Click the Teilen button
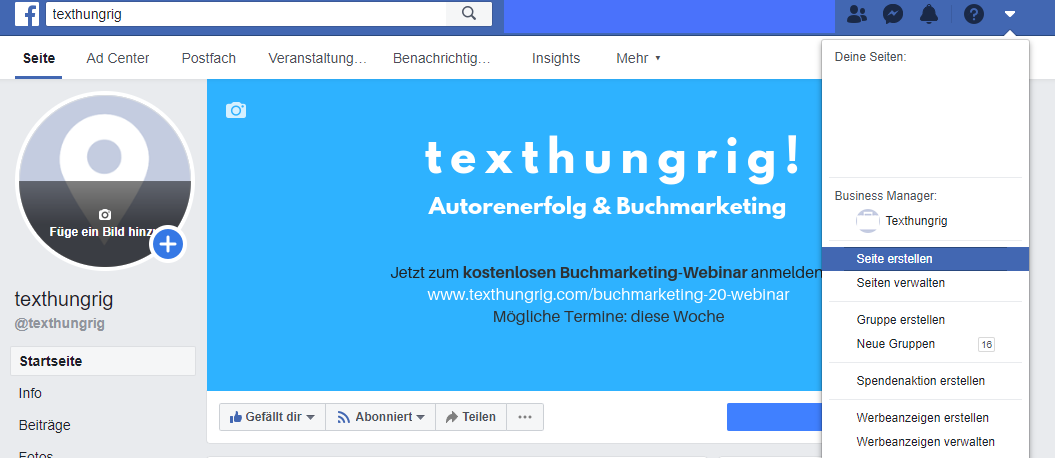This screenshot has width=1055, height=458. tap(471, 417)
